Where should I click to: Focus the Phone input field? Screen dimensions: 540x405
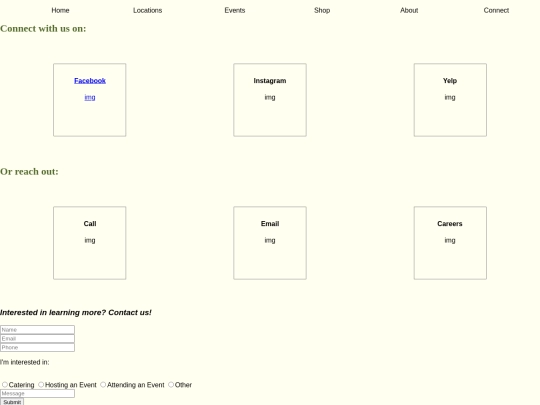(x=37, y=347)
